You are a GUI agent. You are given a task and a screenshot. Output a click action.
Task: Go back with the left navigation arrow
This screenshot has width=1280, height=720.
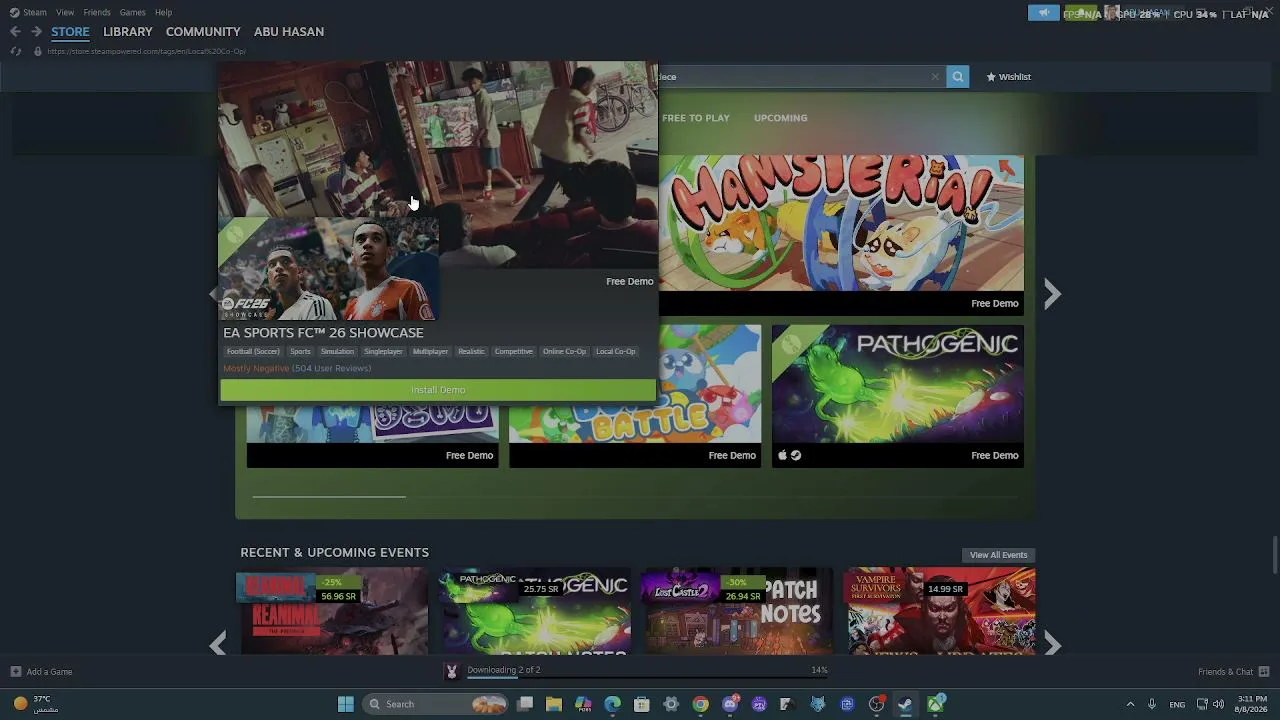pos(15,32)
